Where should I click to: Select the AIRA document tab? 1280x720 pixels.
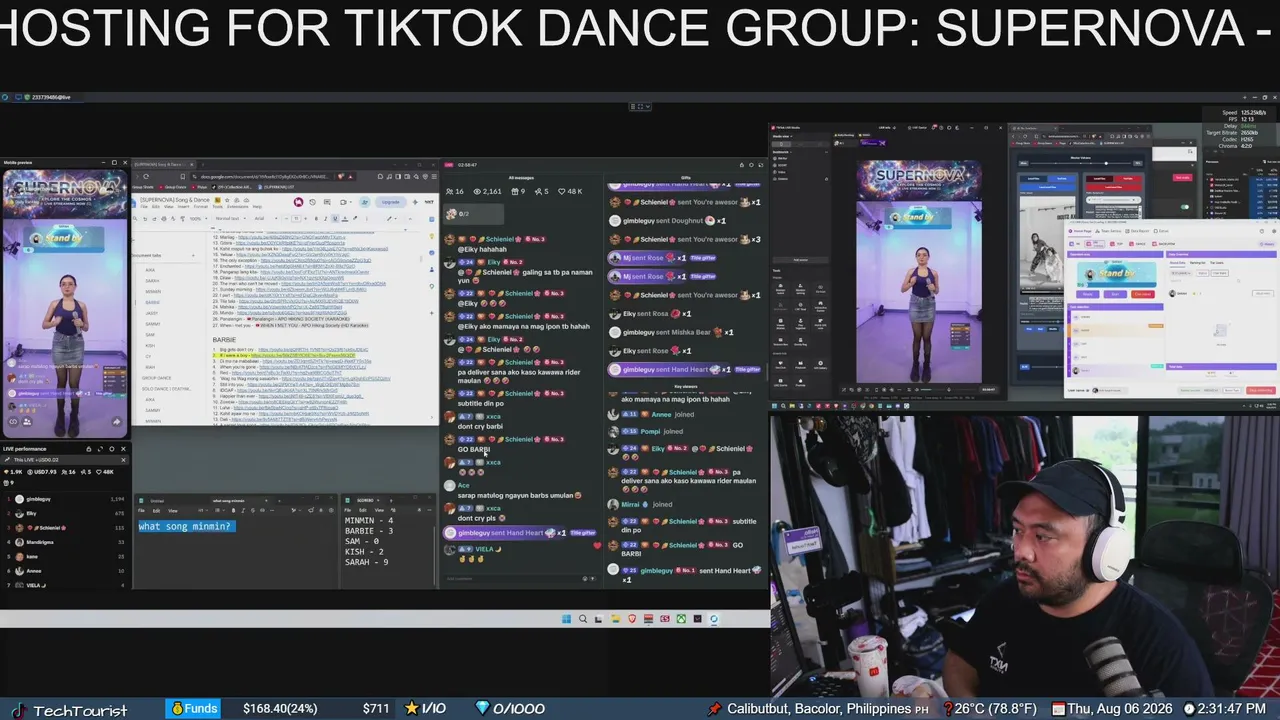(150, 270)
